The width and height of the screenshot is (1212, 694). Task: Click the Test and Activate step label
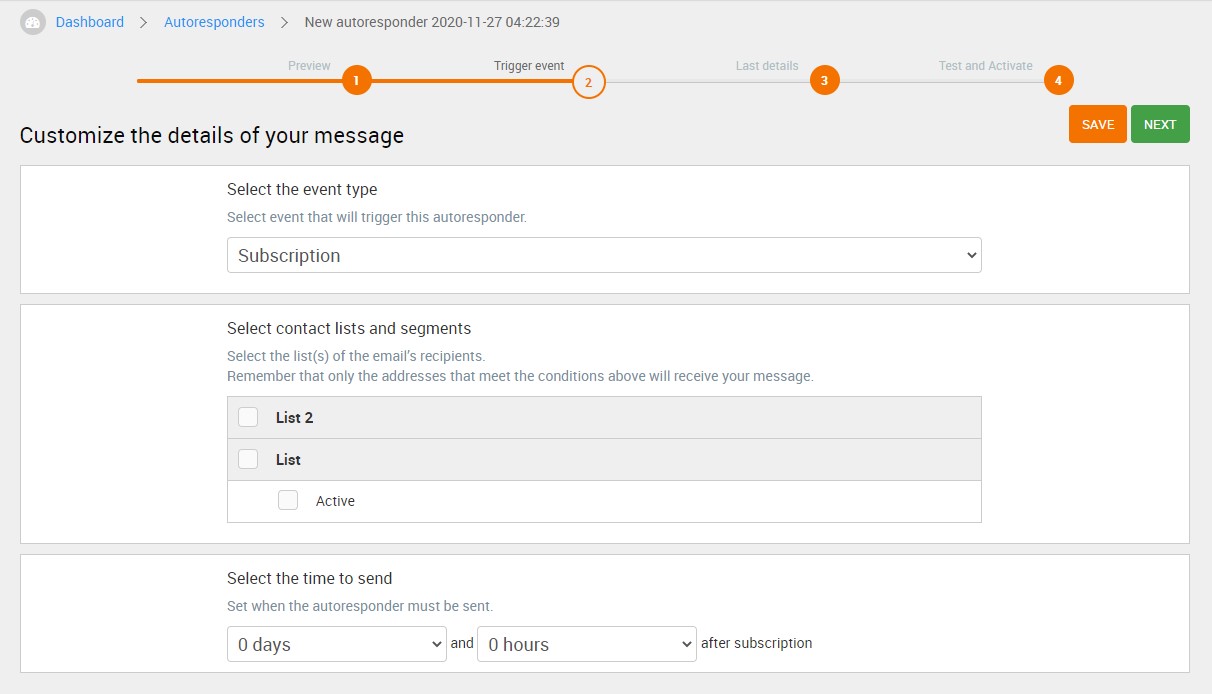[986, 66]
